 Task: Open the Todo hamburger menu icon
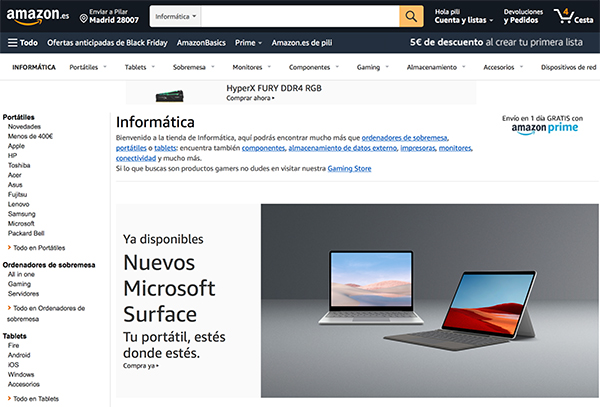(13, 42)
